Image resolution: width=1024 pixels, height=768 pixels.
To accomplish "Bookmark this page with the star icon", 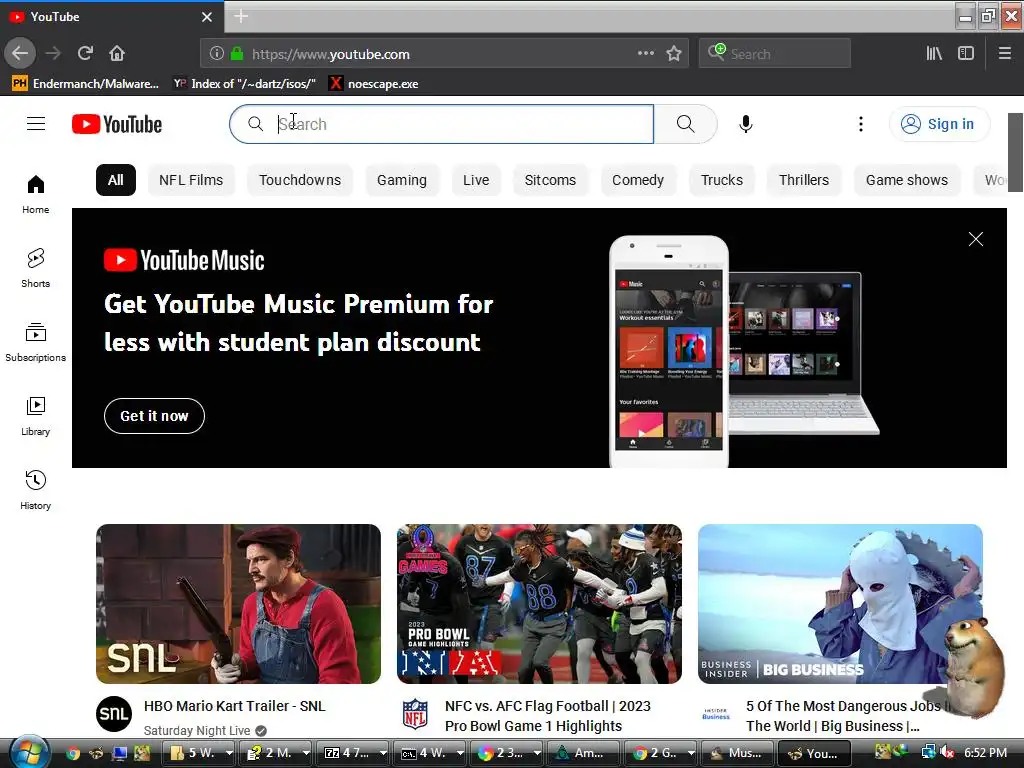I will [x=674, y=54].
